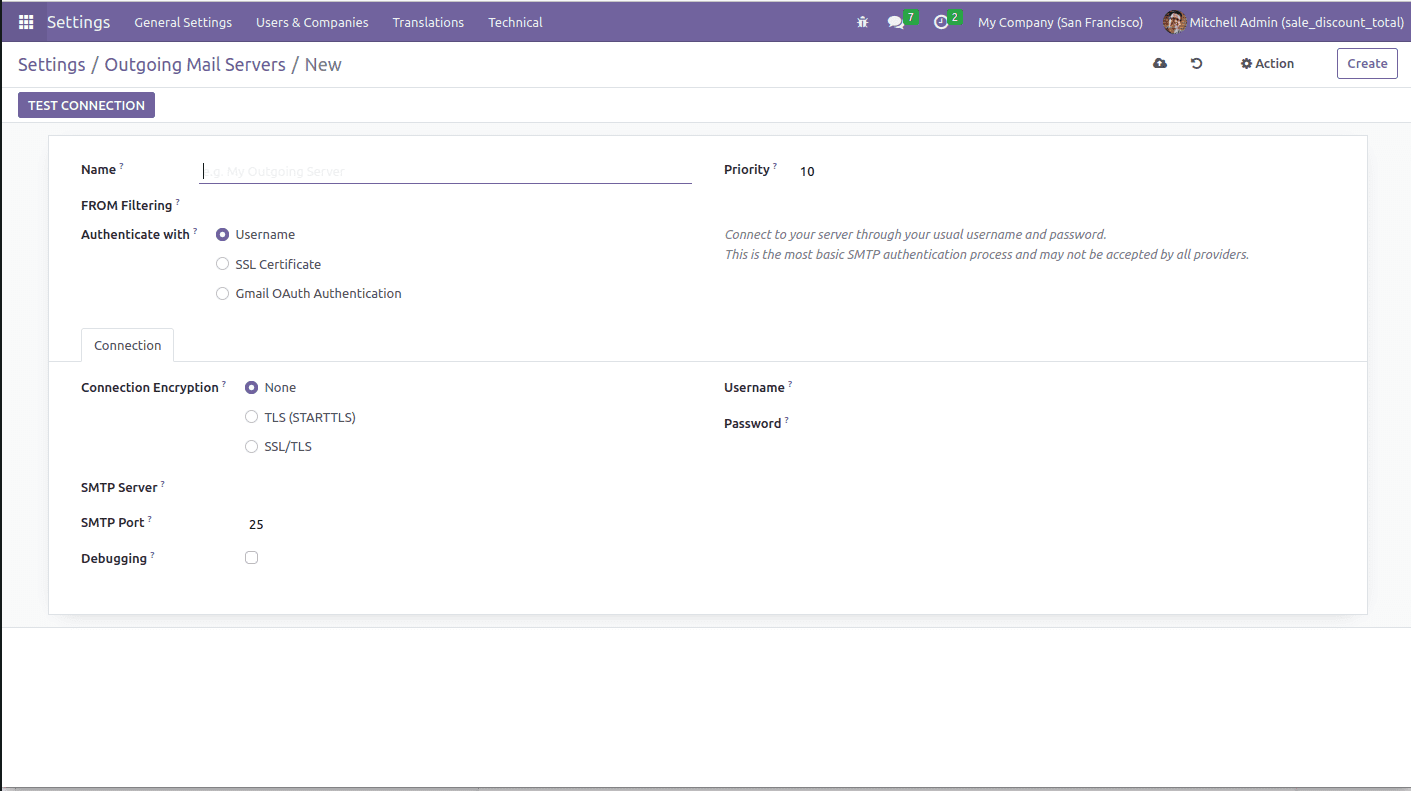This screenshot has height=791, width=1411.
Task: Click the SMTP Port help question mark
Action: [150, 519]
